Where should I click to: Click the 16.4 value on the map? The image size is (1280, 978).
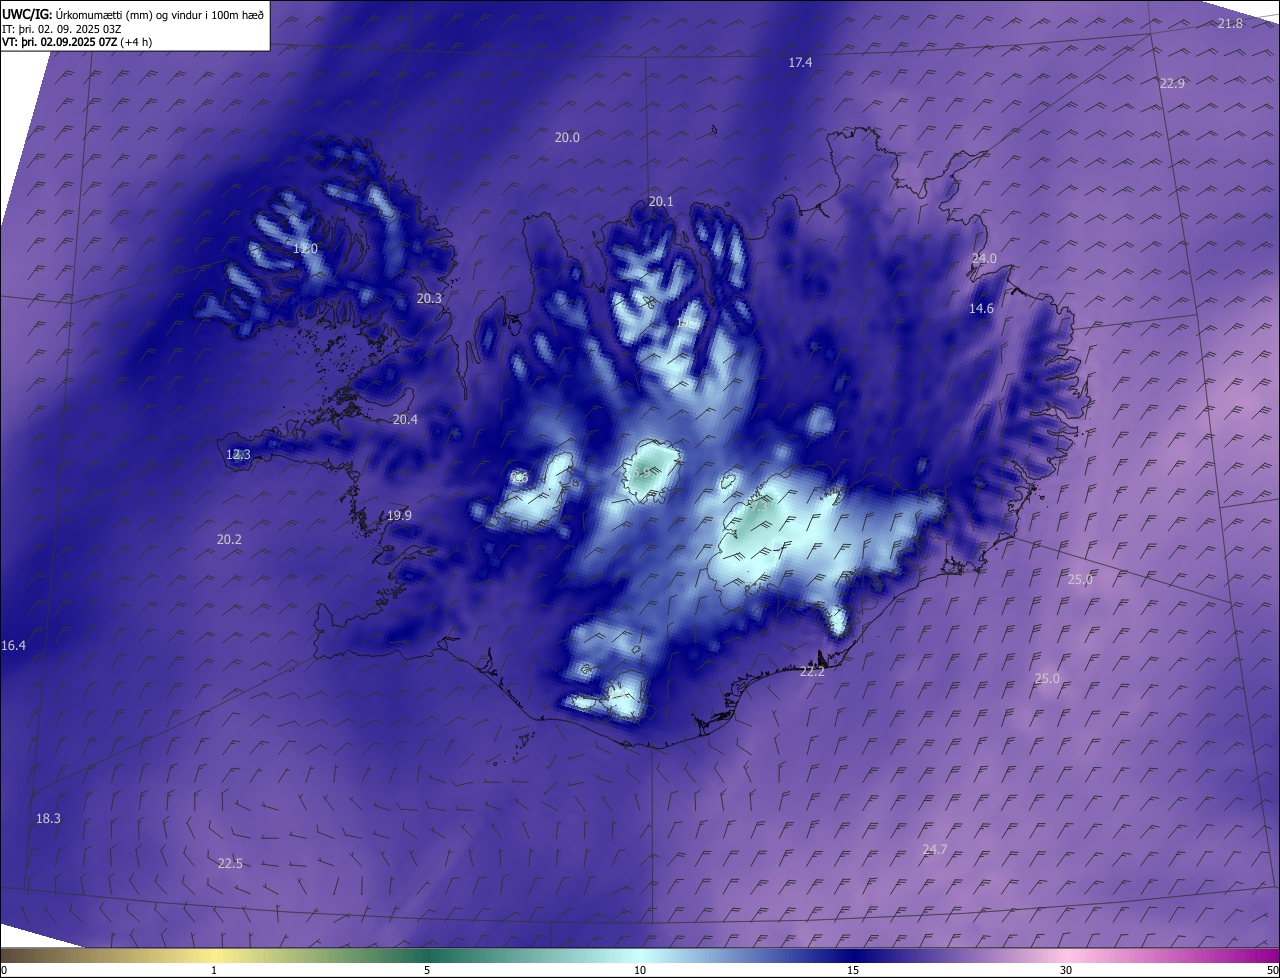(x=13, y=646)
